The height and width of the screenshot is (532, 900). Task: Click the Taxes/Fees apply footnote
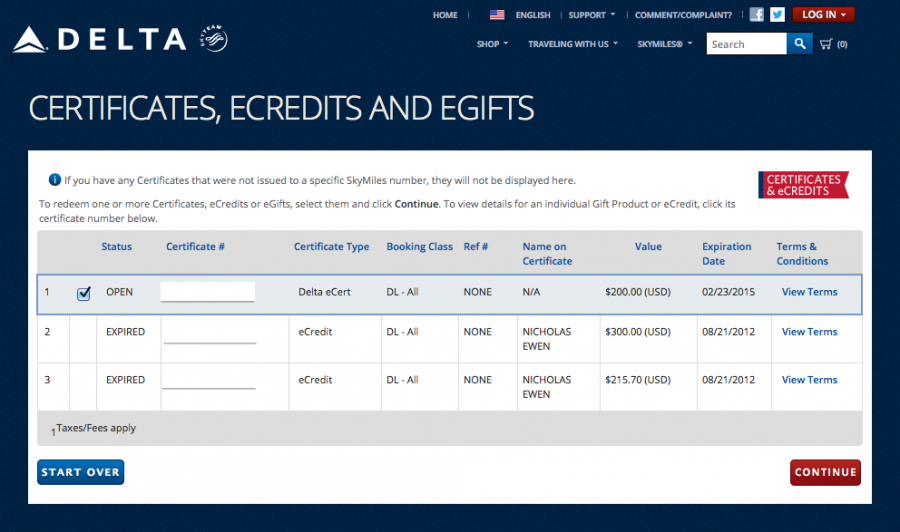tap(94, 428)
